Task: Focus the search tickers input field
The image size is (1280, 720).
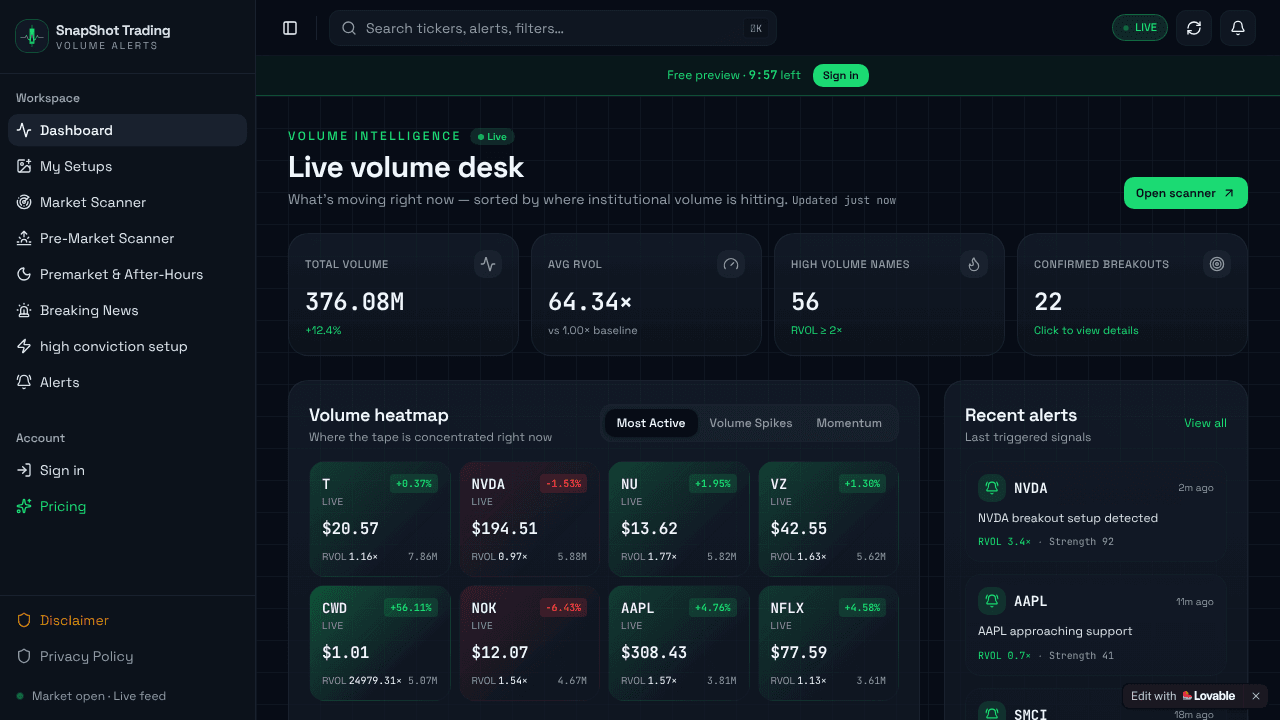Action: tap(553, 28)
